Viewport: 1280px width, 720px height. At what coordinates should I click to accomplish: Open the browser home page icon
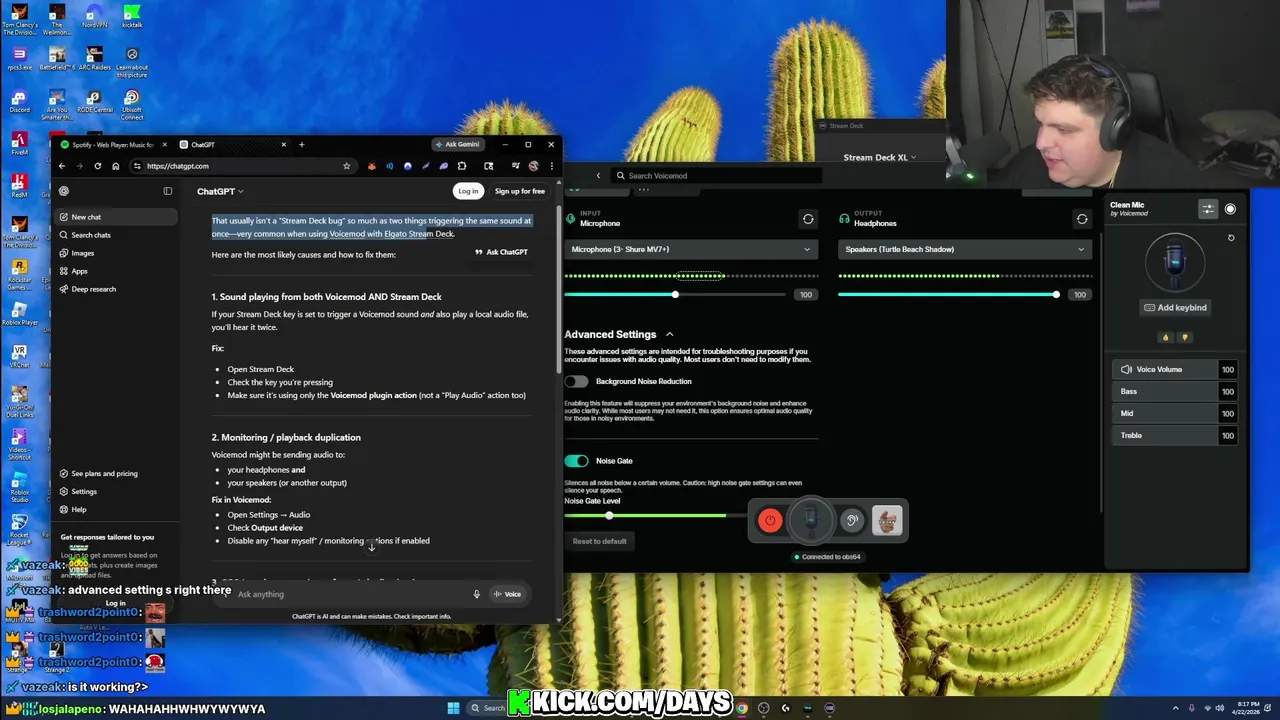(115, 166)
